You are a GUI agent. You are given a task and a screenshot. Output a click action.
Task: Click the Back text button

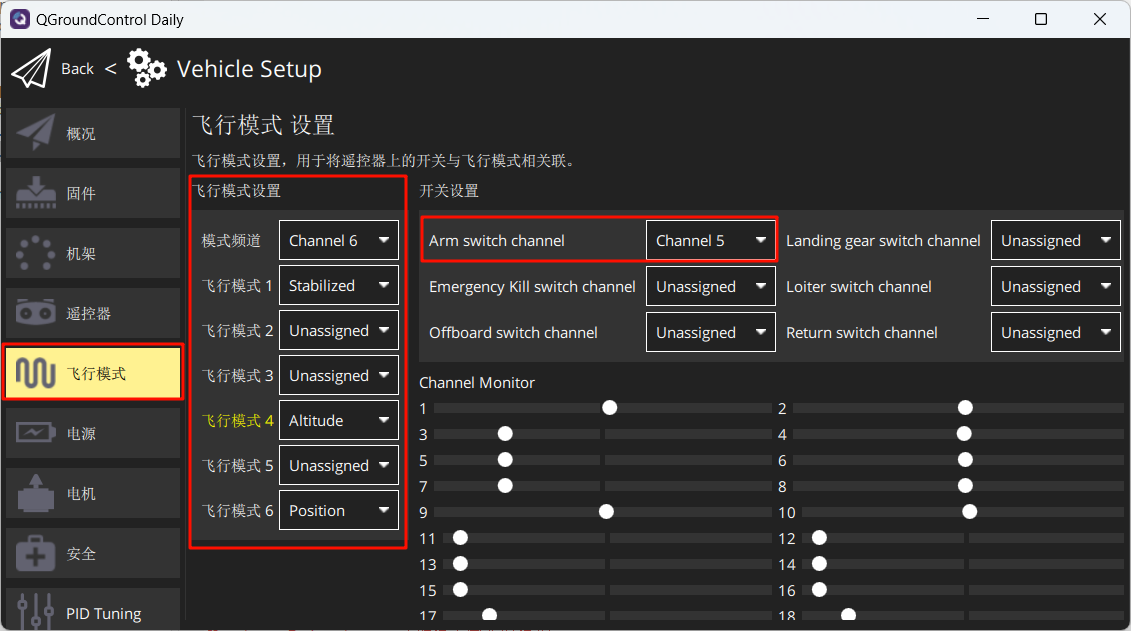click(77, 69)
